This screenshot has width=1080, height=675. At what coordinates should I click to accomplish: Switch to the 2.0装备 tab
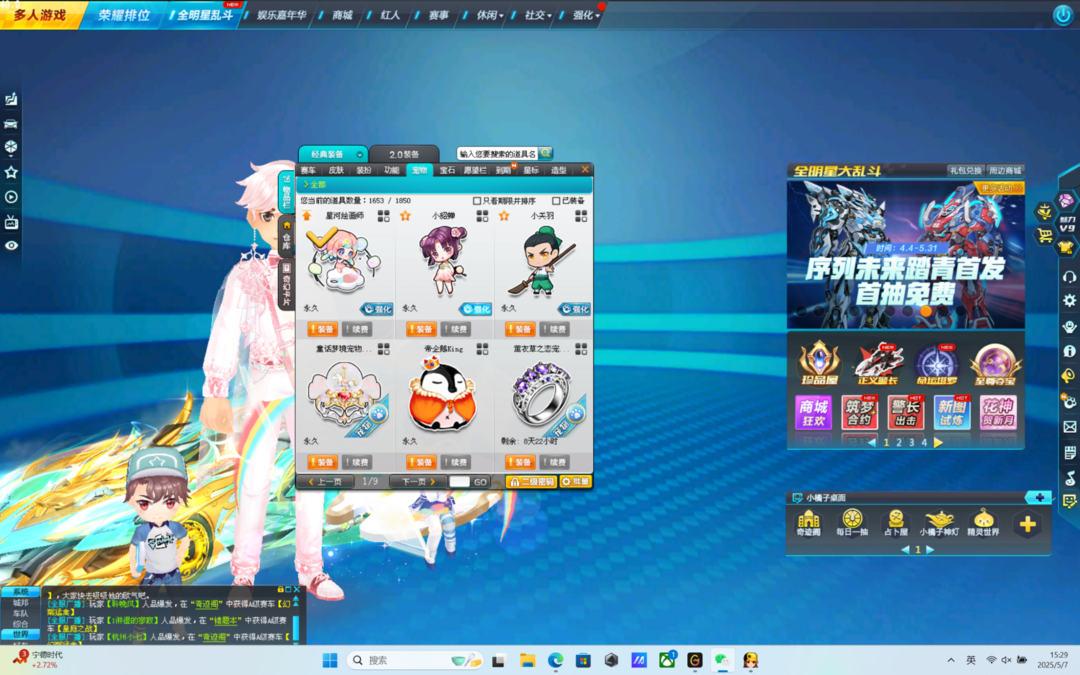pyautogui.click(x=404, y=154)
